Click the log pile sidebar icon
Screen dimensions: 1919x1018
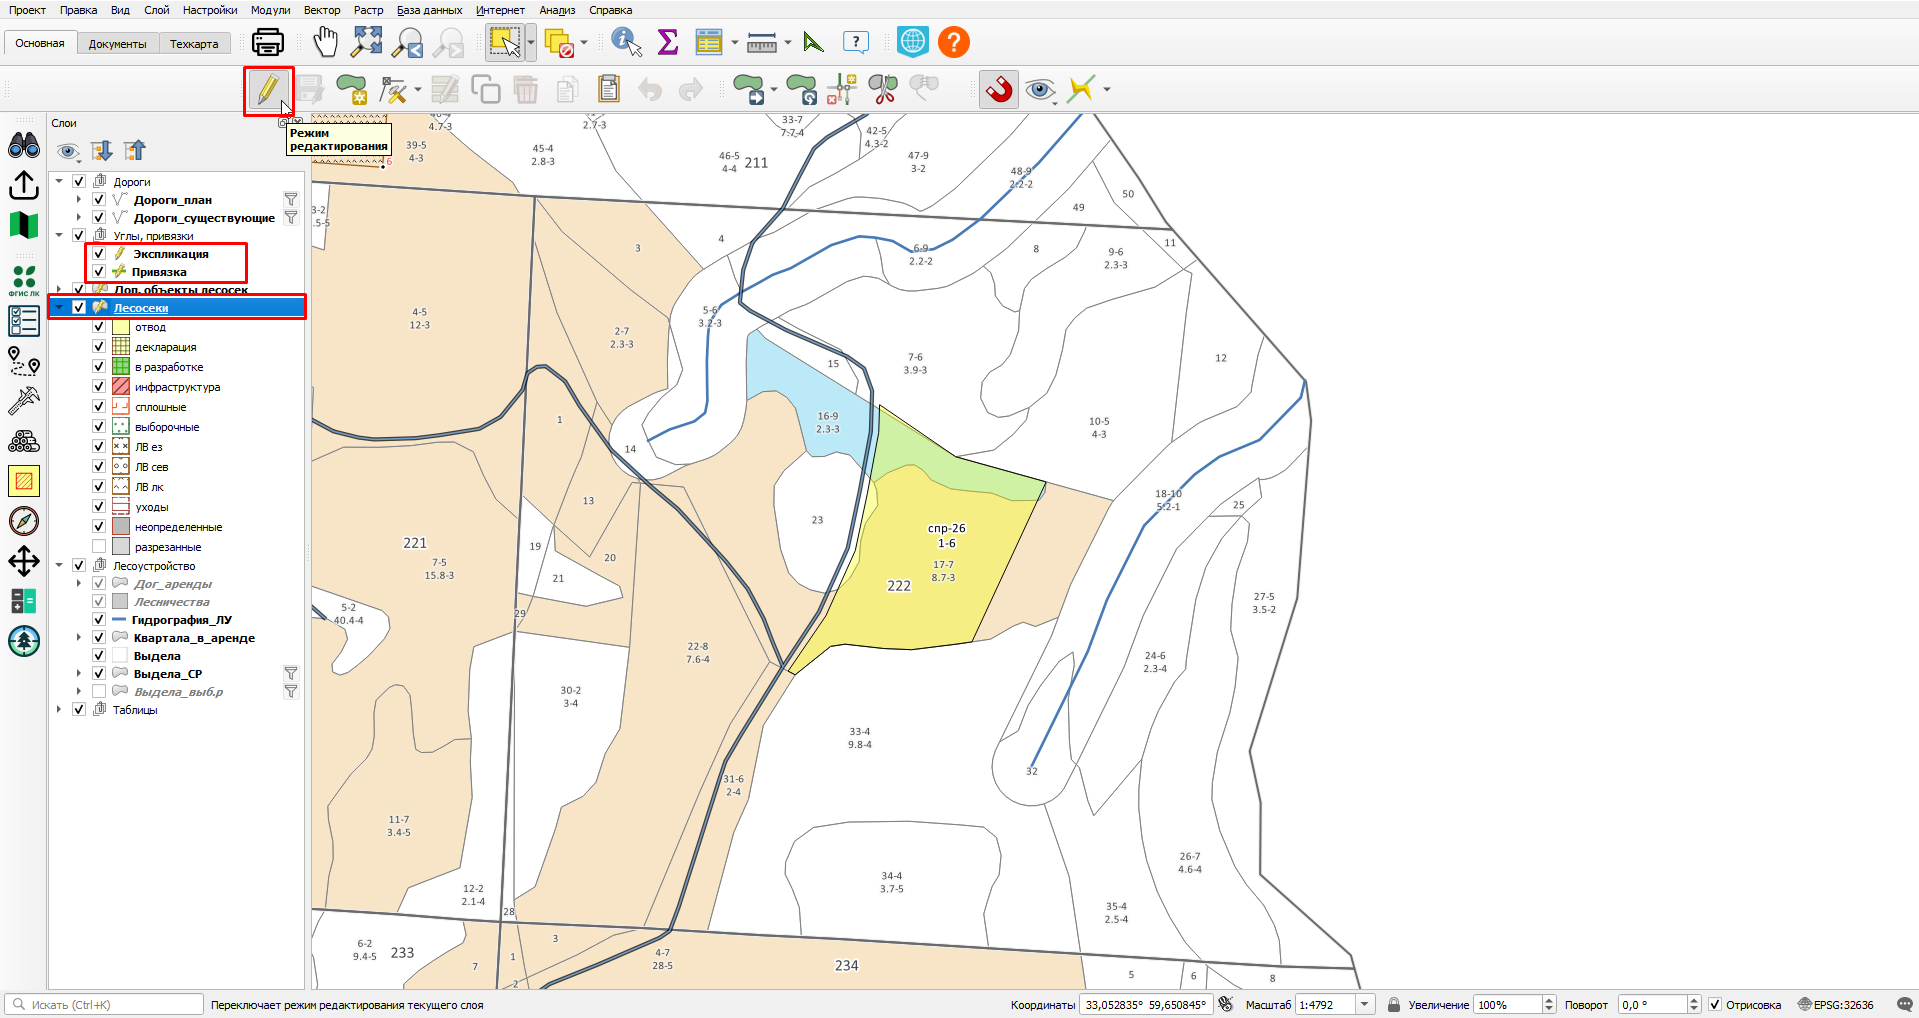point(24,441)
